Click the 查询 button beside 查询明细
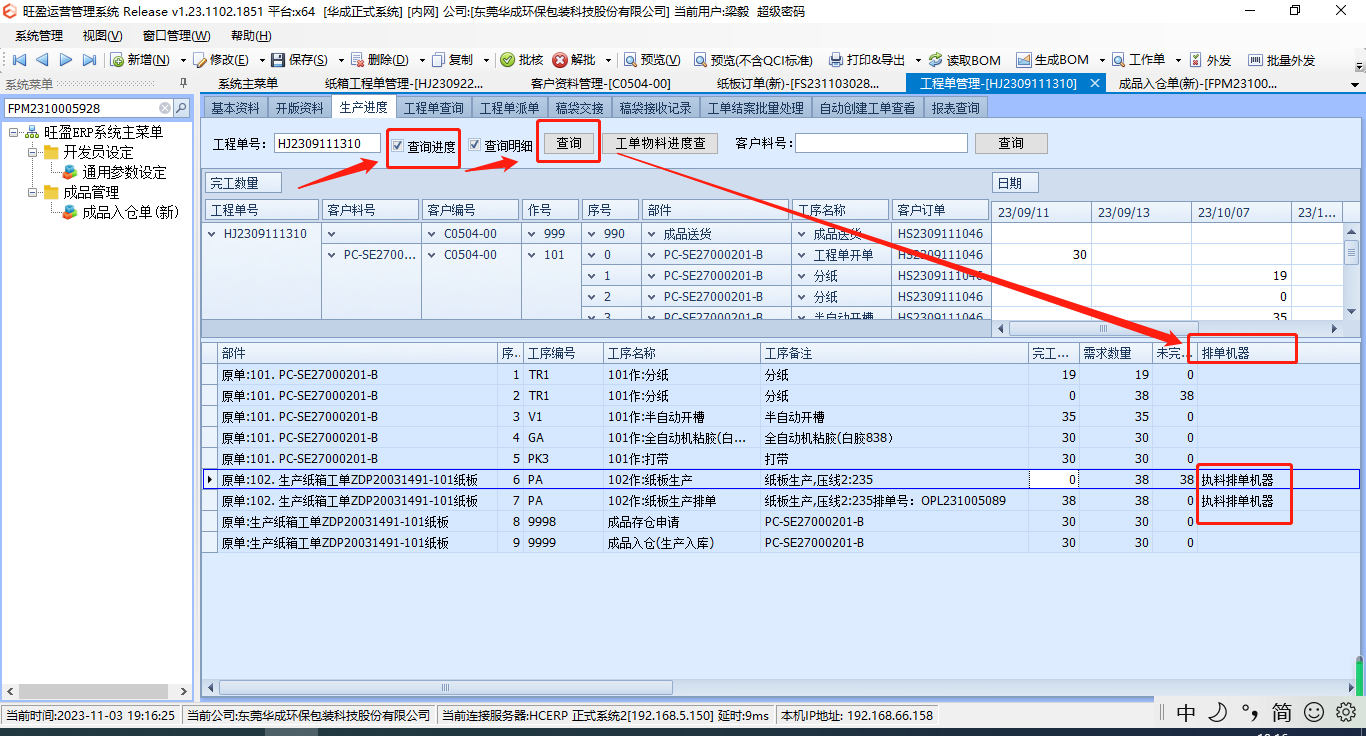Image resolution: width=1366 pixels, height=736 pixels. [569, 144]
